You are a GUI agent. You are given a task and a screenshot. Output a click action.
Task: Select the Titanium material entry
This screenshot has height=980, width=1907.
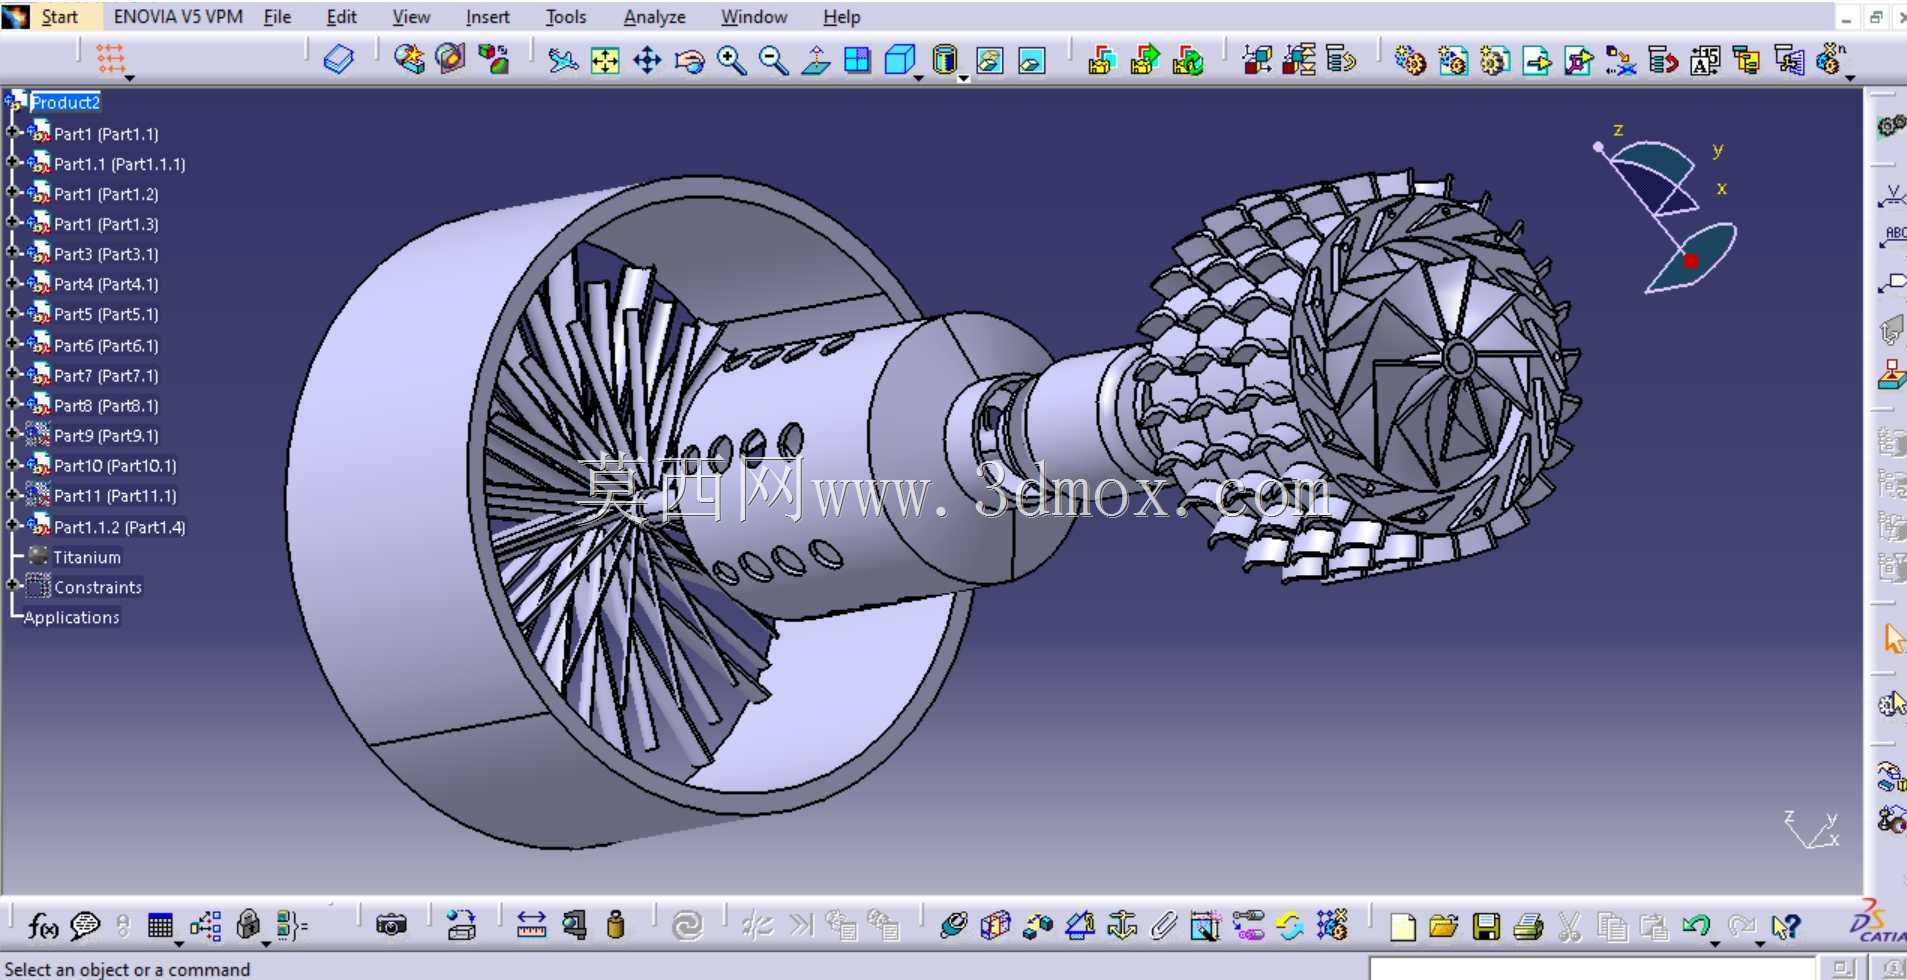tap(87, 557)
